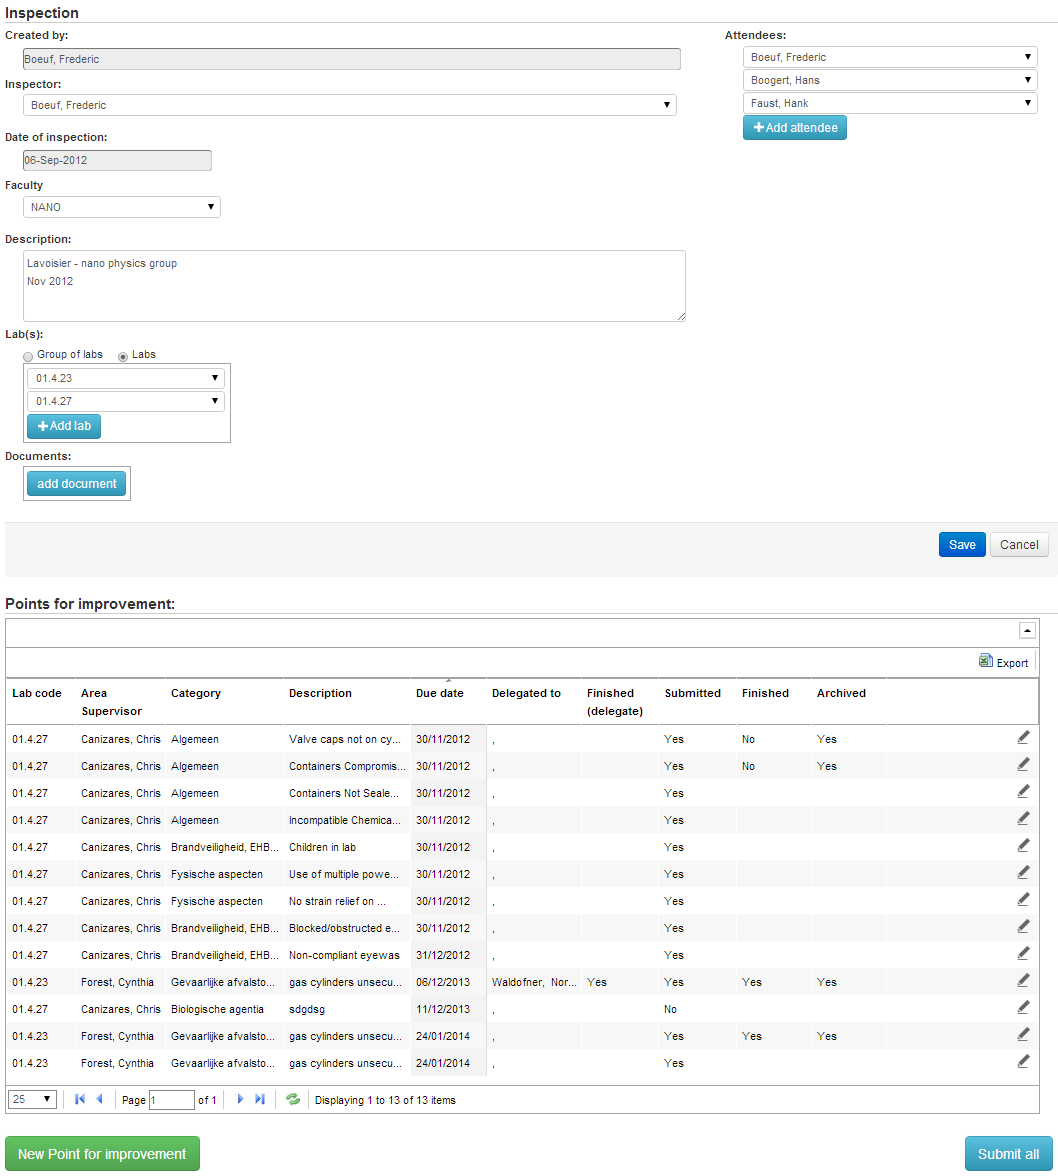Sort by the Description column header

tap(320, 693)
